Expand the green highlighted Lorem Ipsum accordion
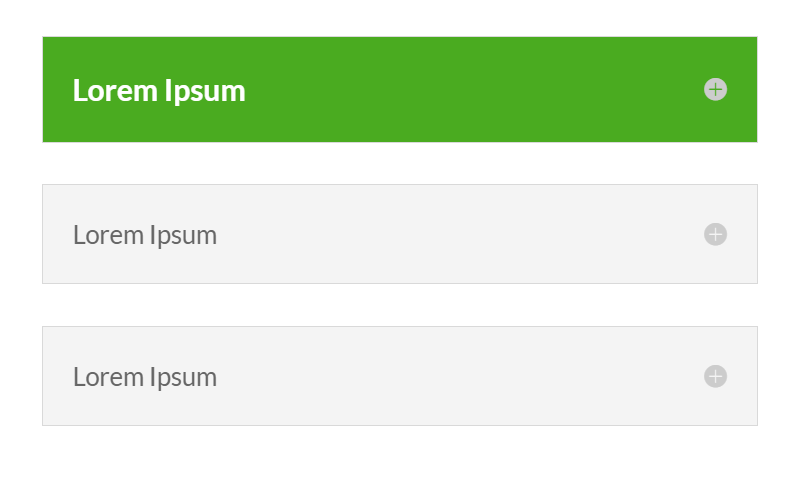The height and width of the screenshot is (498, 792). (400, 89)
